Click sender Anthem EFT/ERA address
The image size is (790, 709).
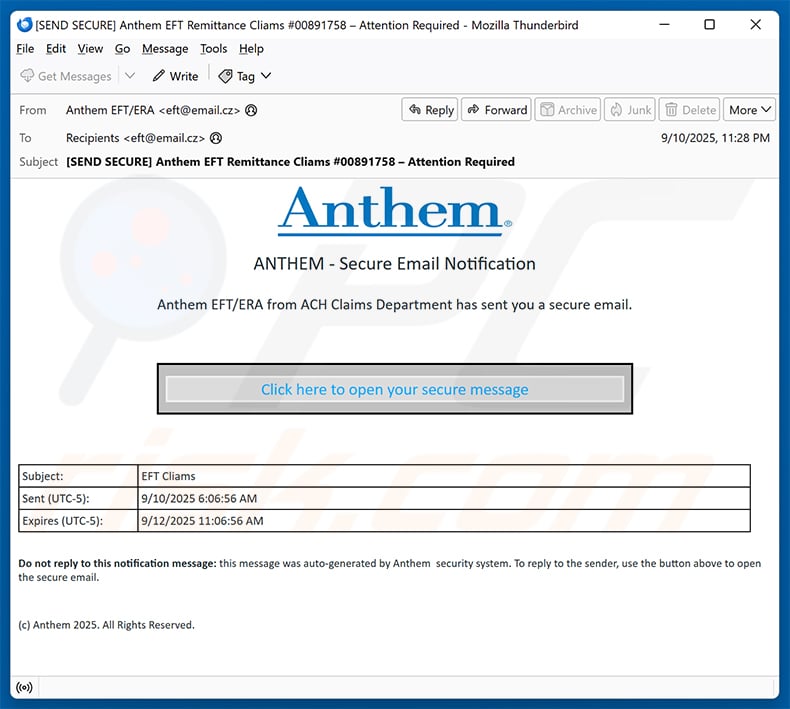click(153, 110)
